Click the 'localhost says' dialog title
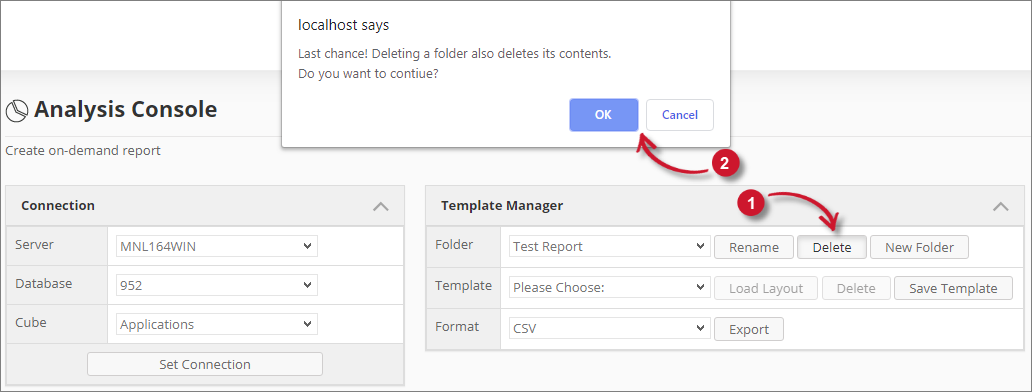This screenshot has height=392, width=1032. click(x=344, y=25)
